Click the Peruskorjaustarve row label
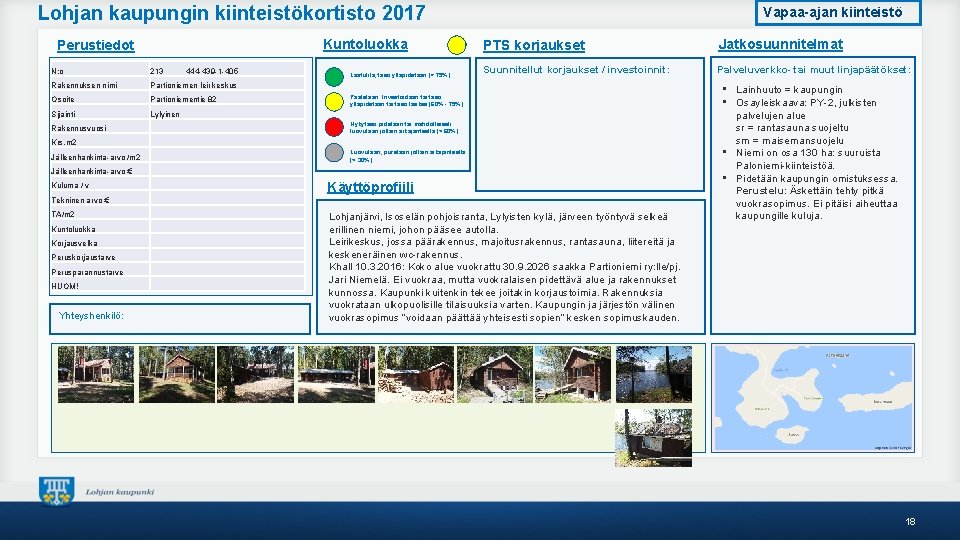 83,257
